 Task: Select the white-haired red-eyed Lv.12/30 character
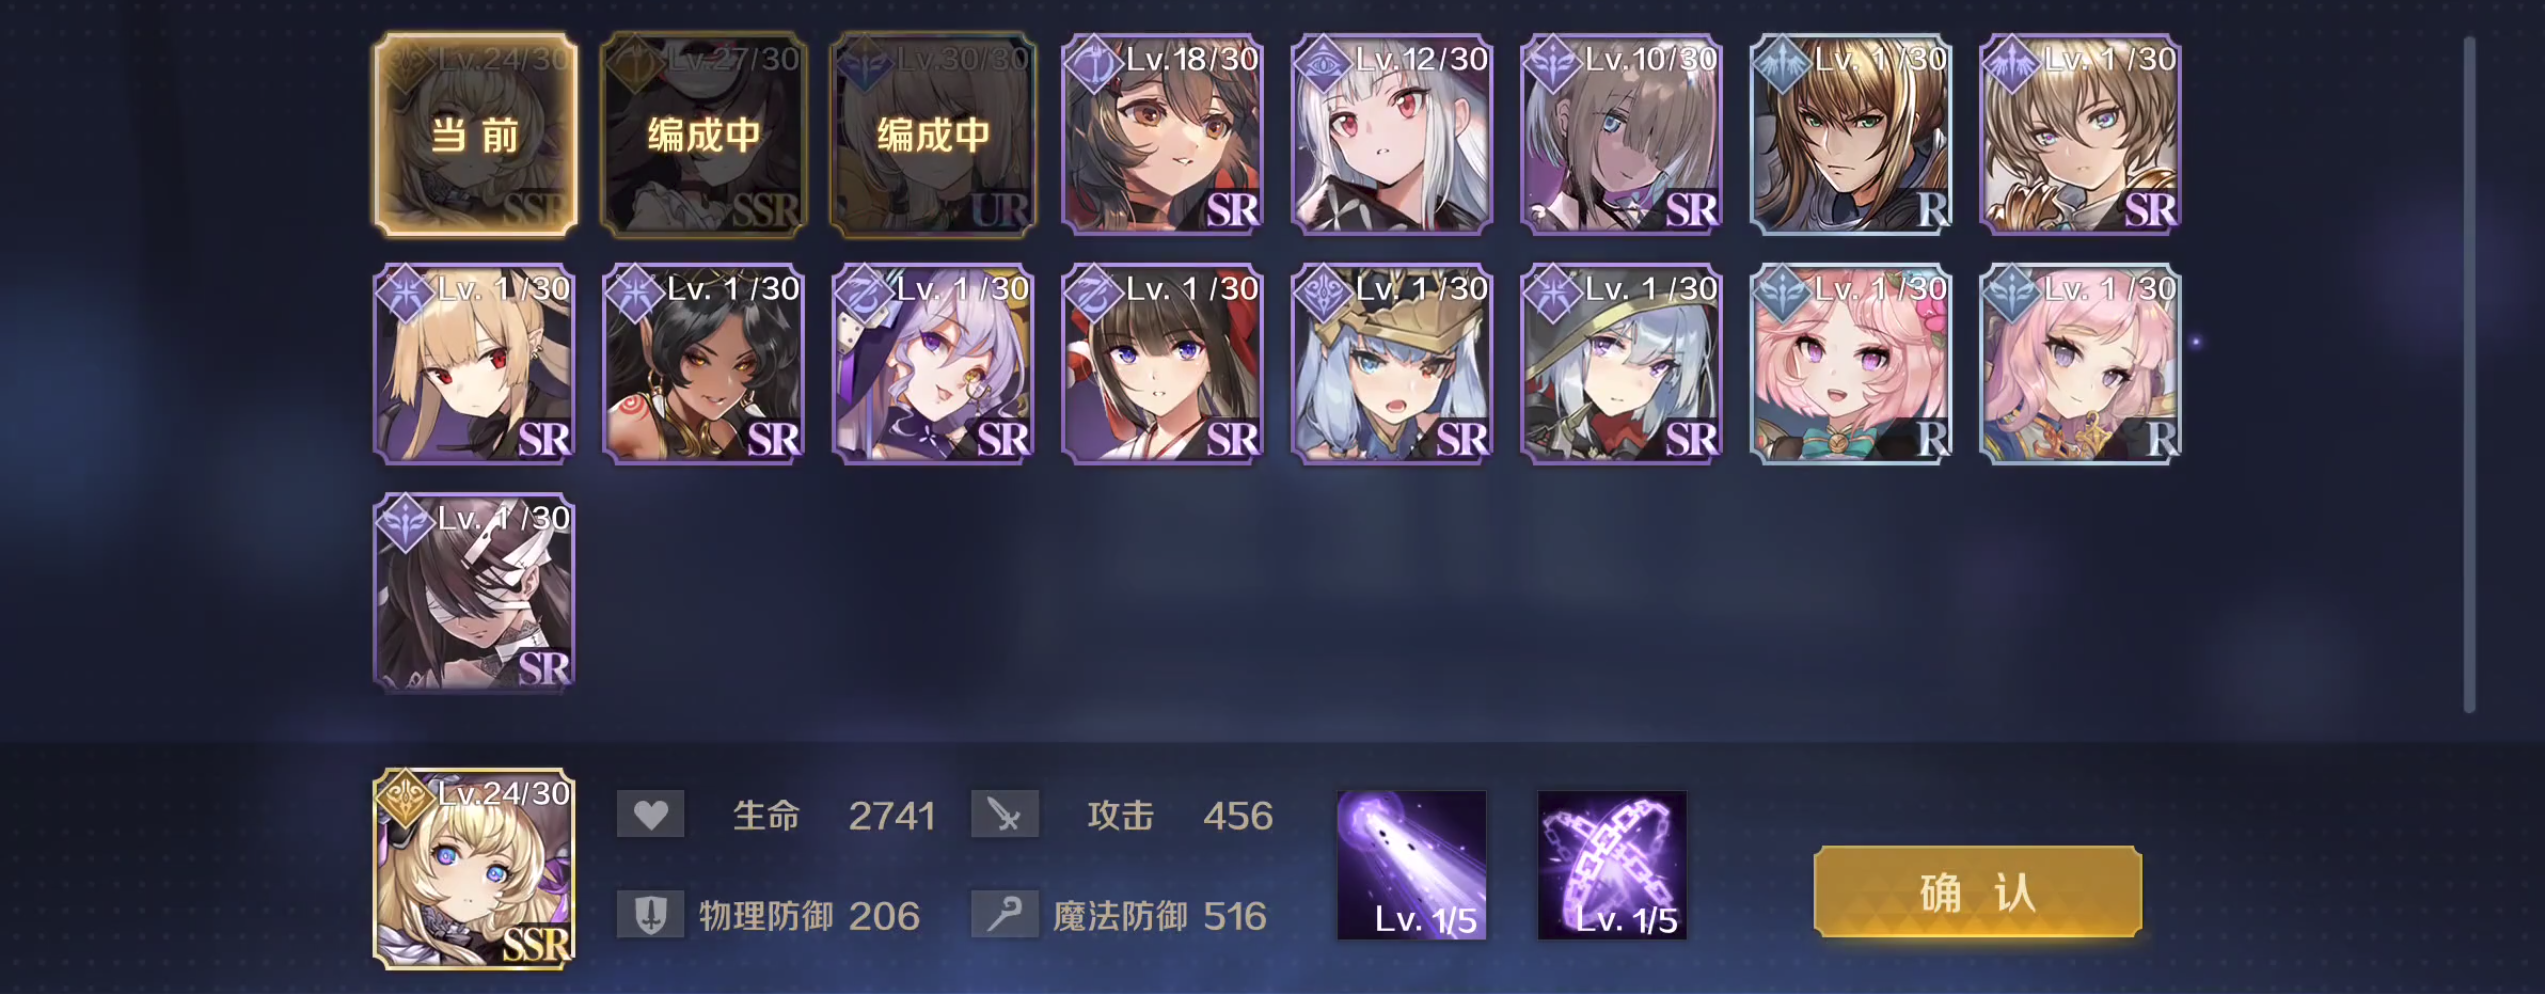pos(1392,135)
